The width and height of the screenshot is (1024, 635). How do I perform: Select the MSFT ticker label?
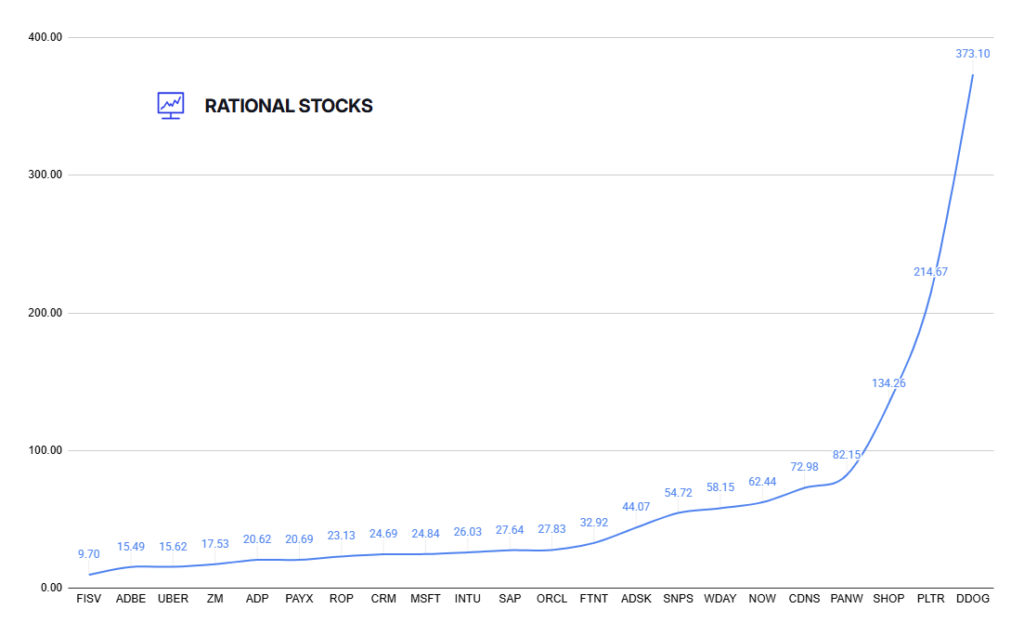[x=425, y=599]
